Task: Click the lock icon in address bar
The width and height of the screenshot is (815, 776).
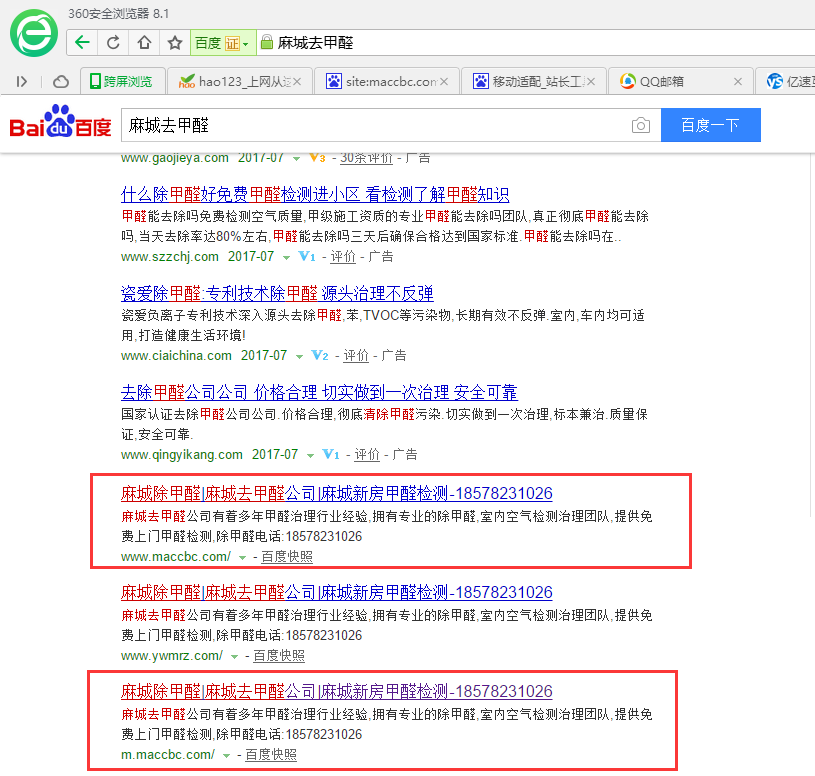Action: [266, 42]
